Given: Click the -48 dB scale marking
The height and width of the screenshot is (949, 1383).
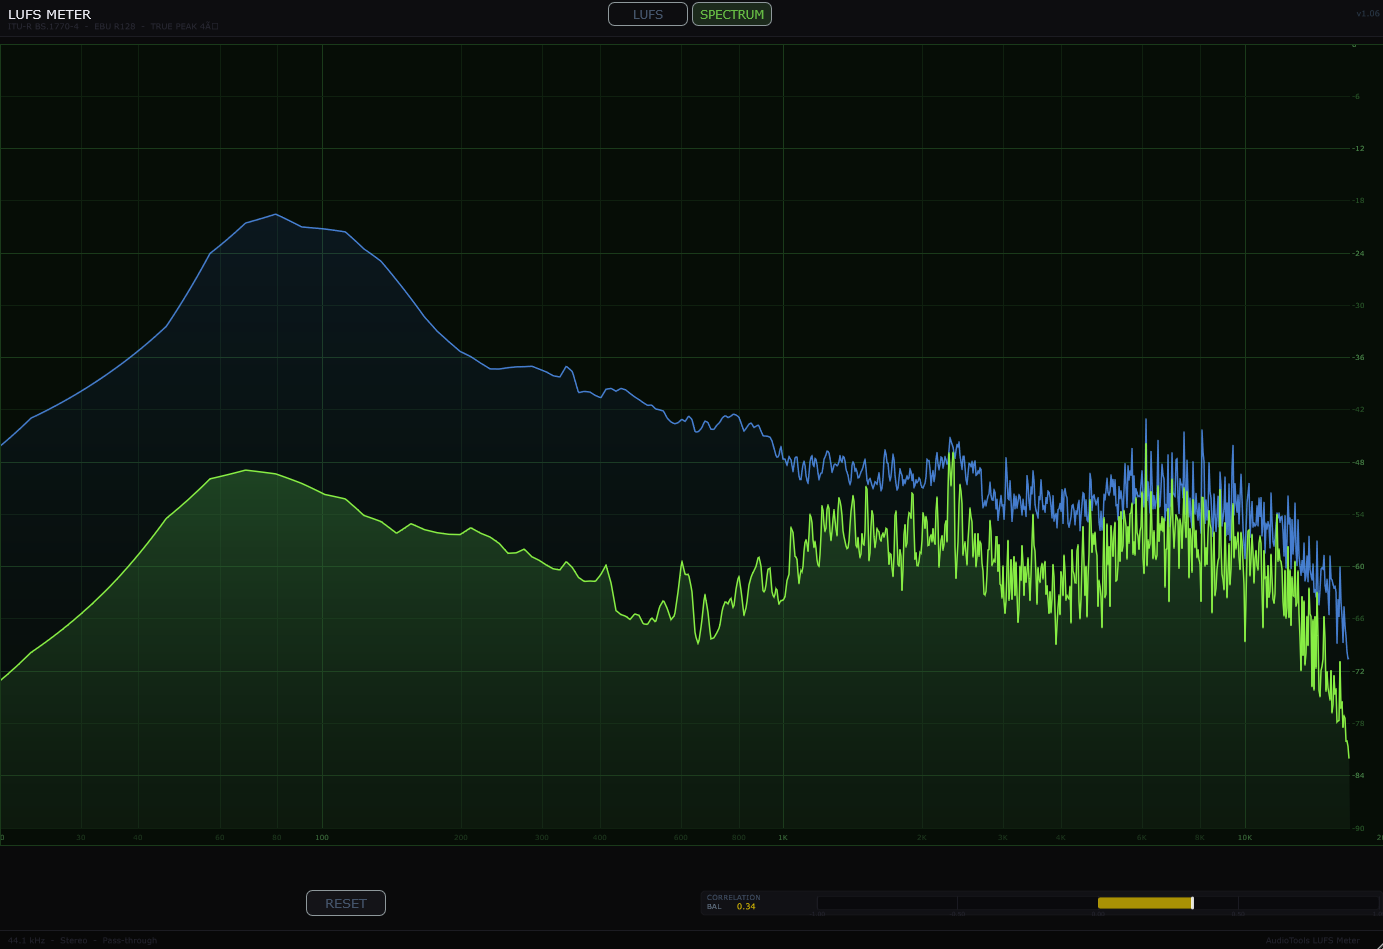Looking at the screenshot, I should (1358, 463).
